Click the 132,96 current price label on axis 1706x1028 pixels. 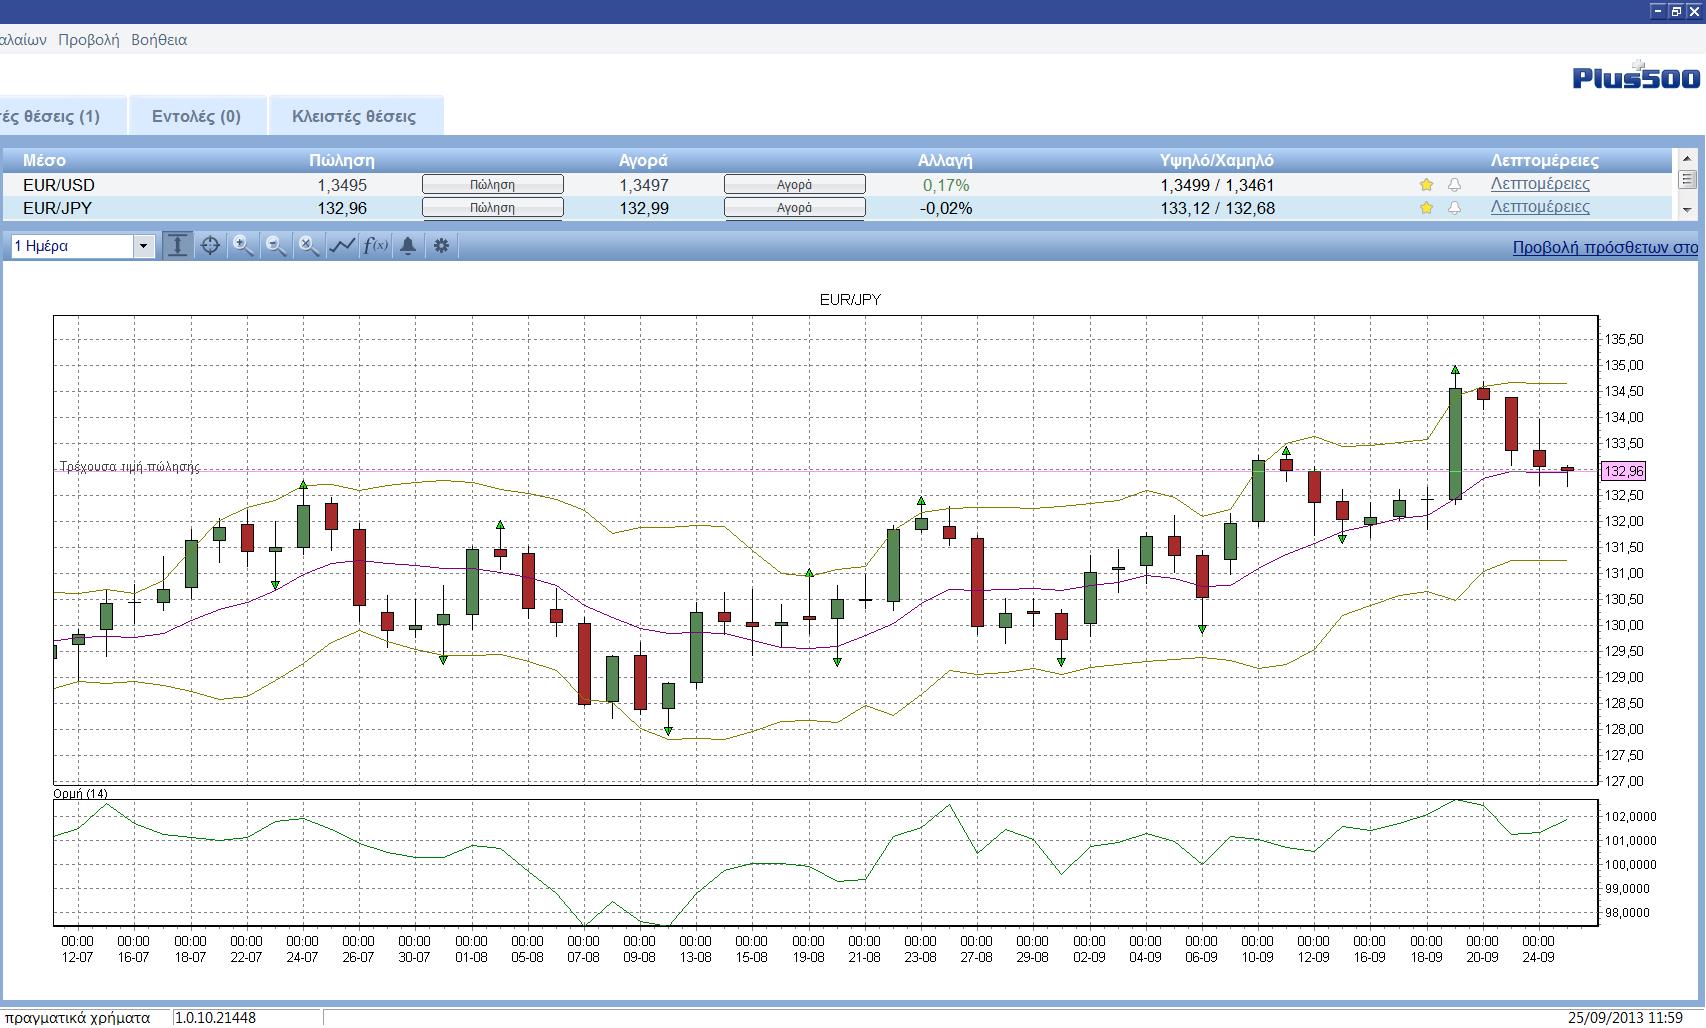point(1623,471)
